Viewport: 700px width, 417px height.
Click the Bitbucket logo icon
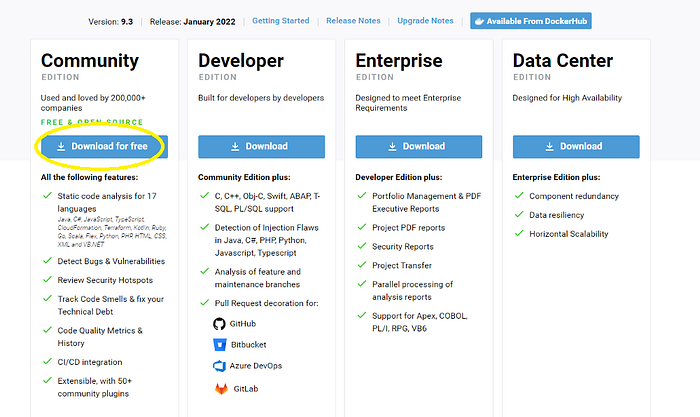220,345
